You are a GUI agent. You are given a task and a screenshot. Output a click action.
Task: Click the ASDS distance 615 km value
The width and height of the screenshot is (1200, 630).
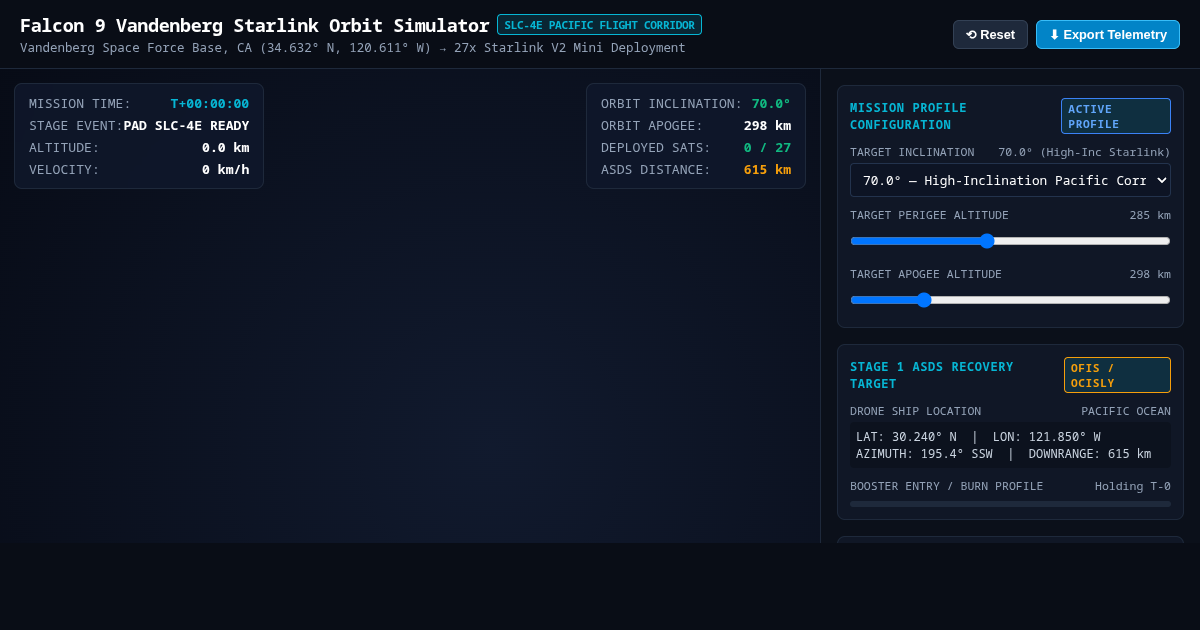[x=767, y=170]
